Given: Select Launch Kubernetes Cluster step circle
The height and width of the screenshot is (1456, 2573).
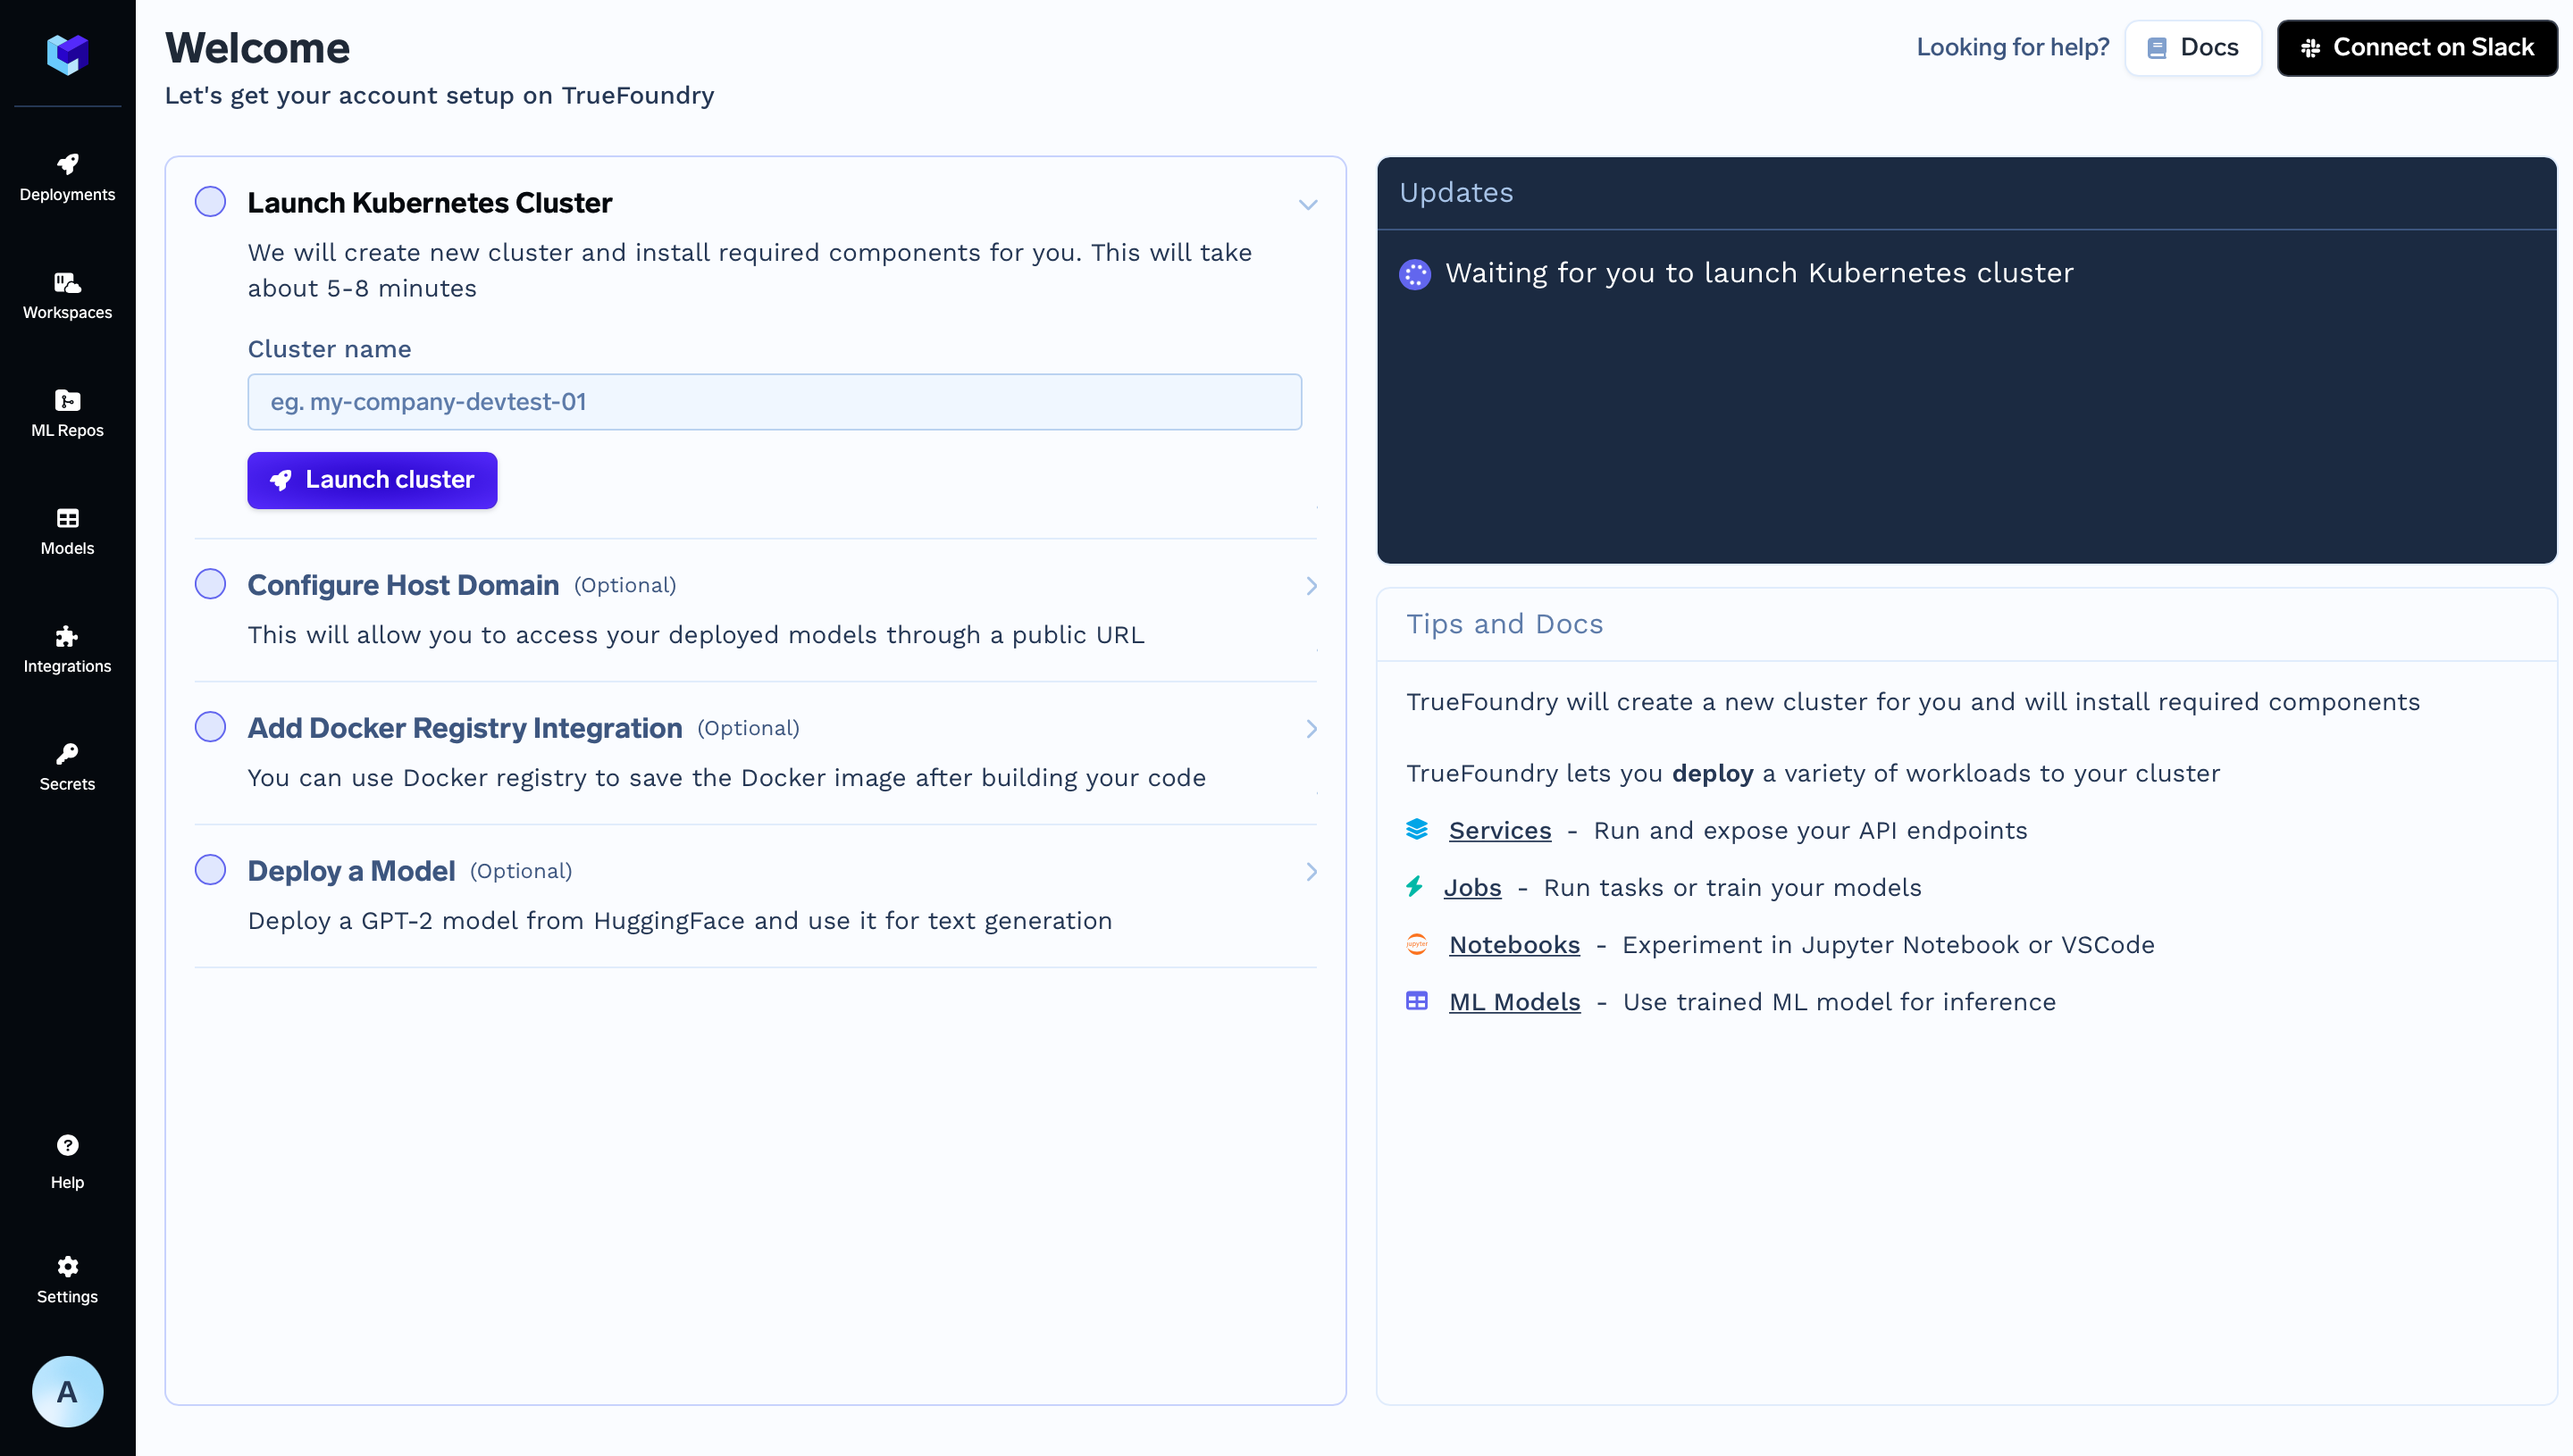Looking at the screenshot, I should [x=210, y=201].
